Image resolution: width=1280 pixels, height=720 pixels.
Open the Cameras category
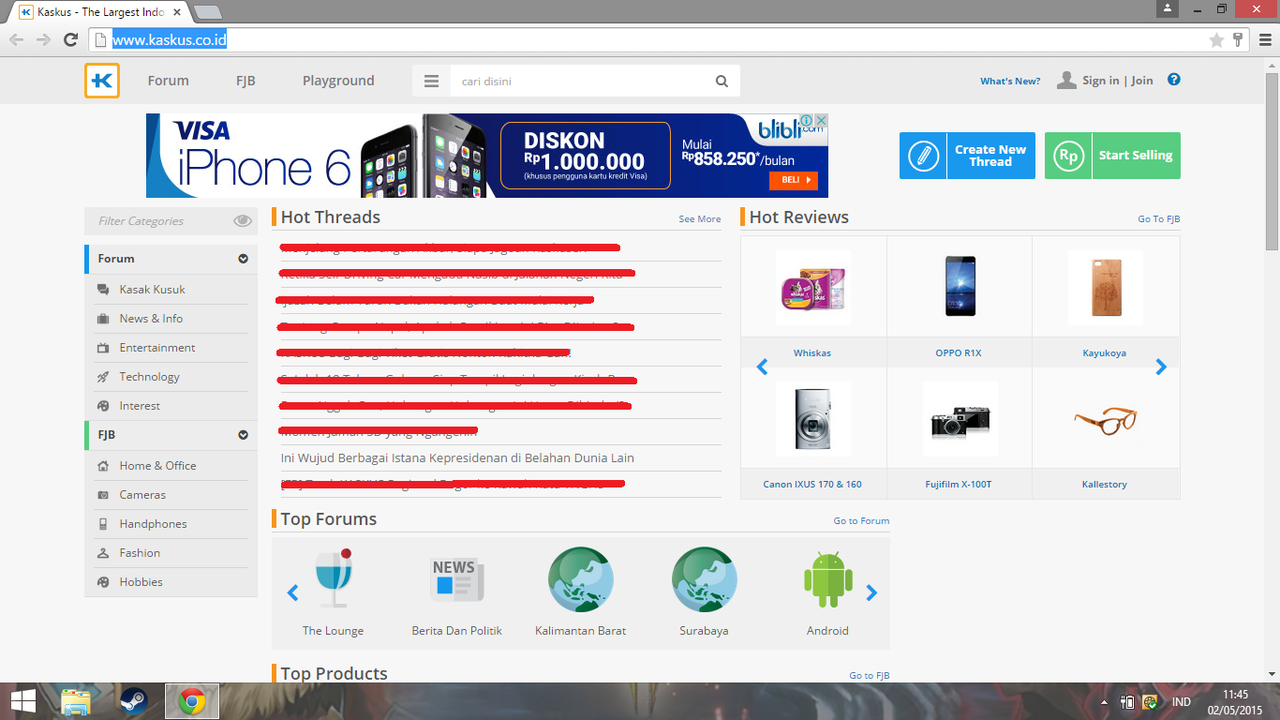pyautogui.click(x=142, y=494)
